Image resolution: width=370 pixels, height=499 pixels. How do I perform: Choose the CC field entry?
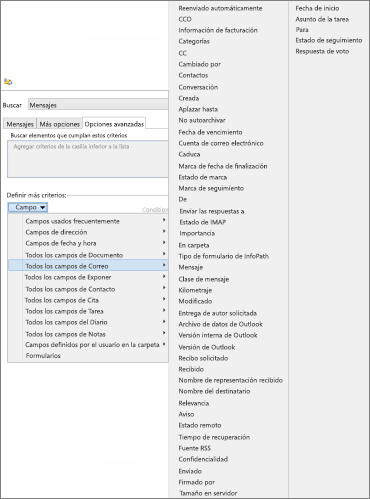coord(182,53)
